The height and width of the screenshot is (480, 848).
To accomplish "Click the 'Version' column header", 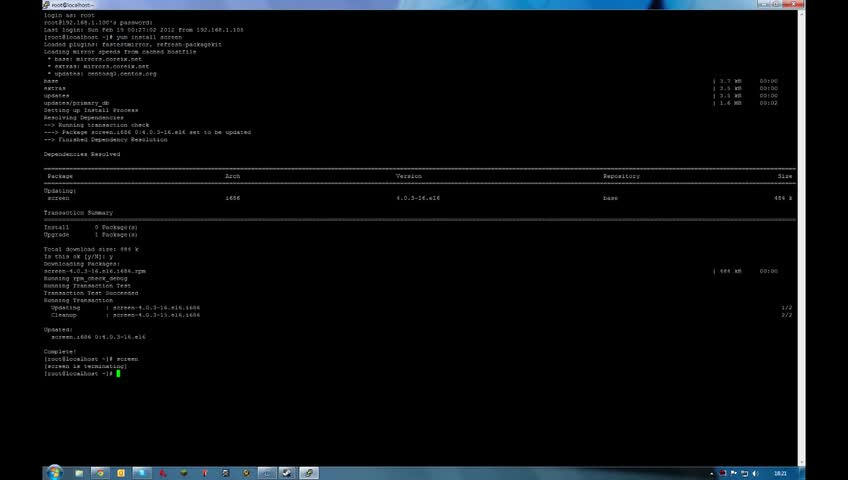I will 409,176.
